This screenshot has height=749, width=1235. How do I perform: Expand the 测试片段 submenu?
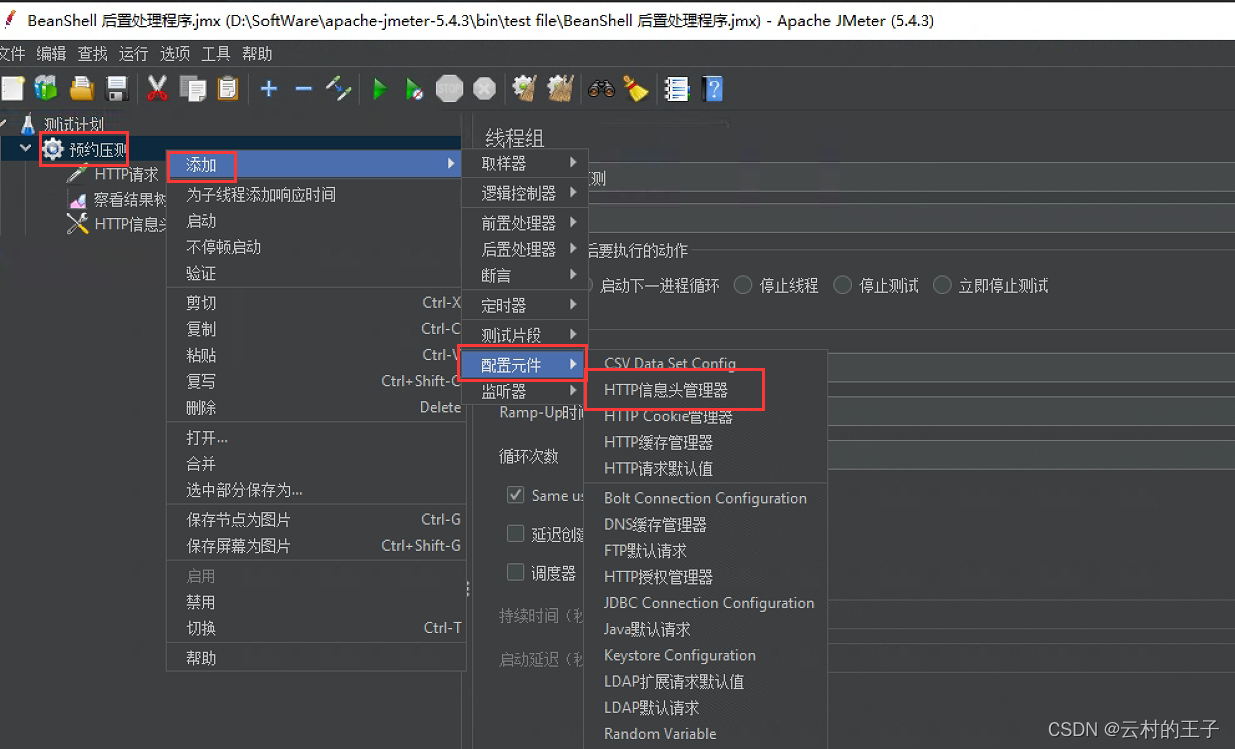tap(525, 335)
